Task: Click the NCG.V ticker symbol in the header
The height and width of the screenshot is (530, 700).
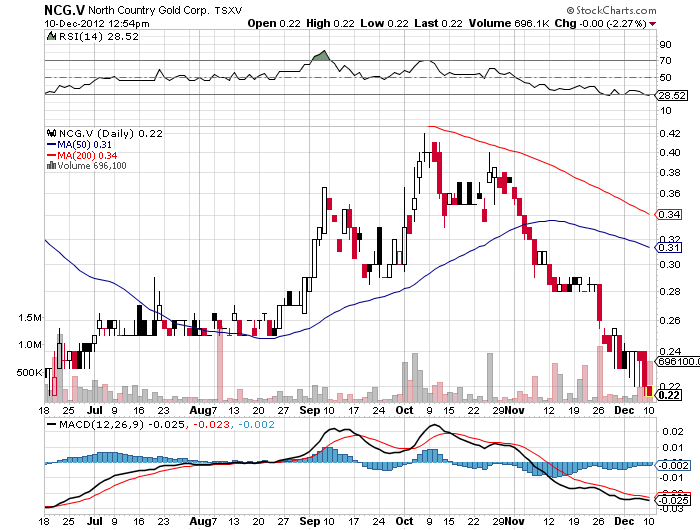Action: [64, 10]
